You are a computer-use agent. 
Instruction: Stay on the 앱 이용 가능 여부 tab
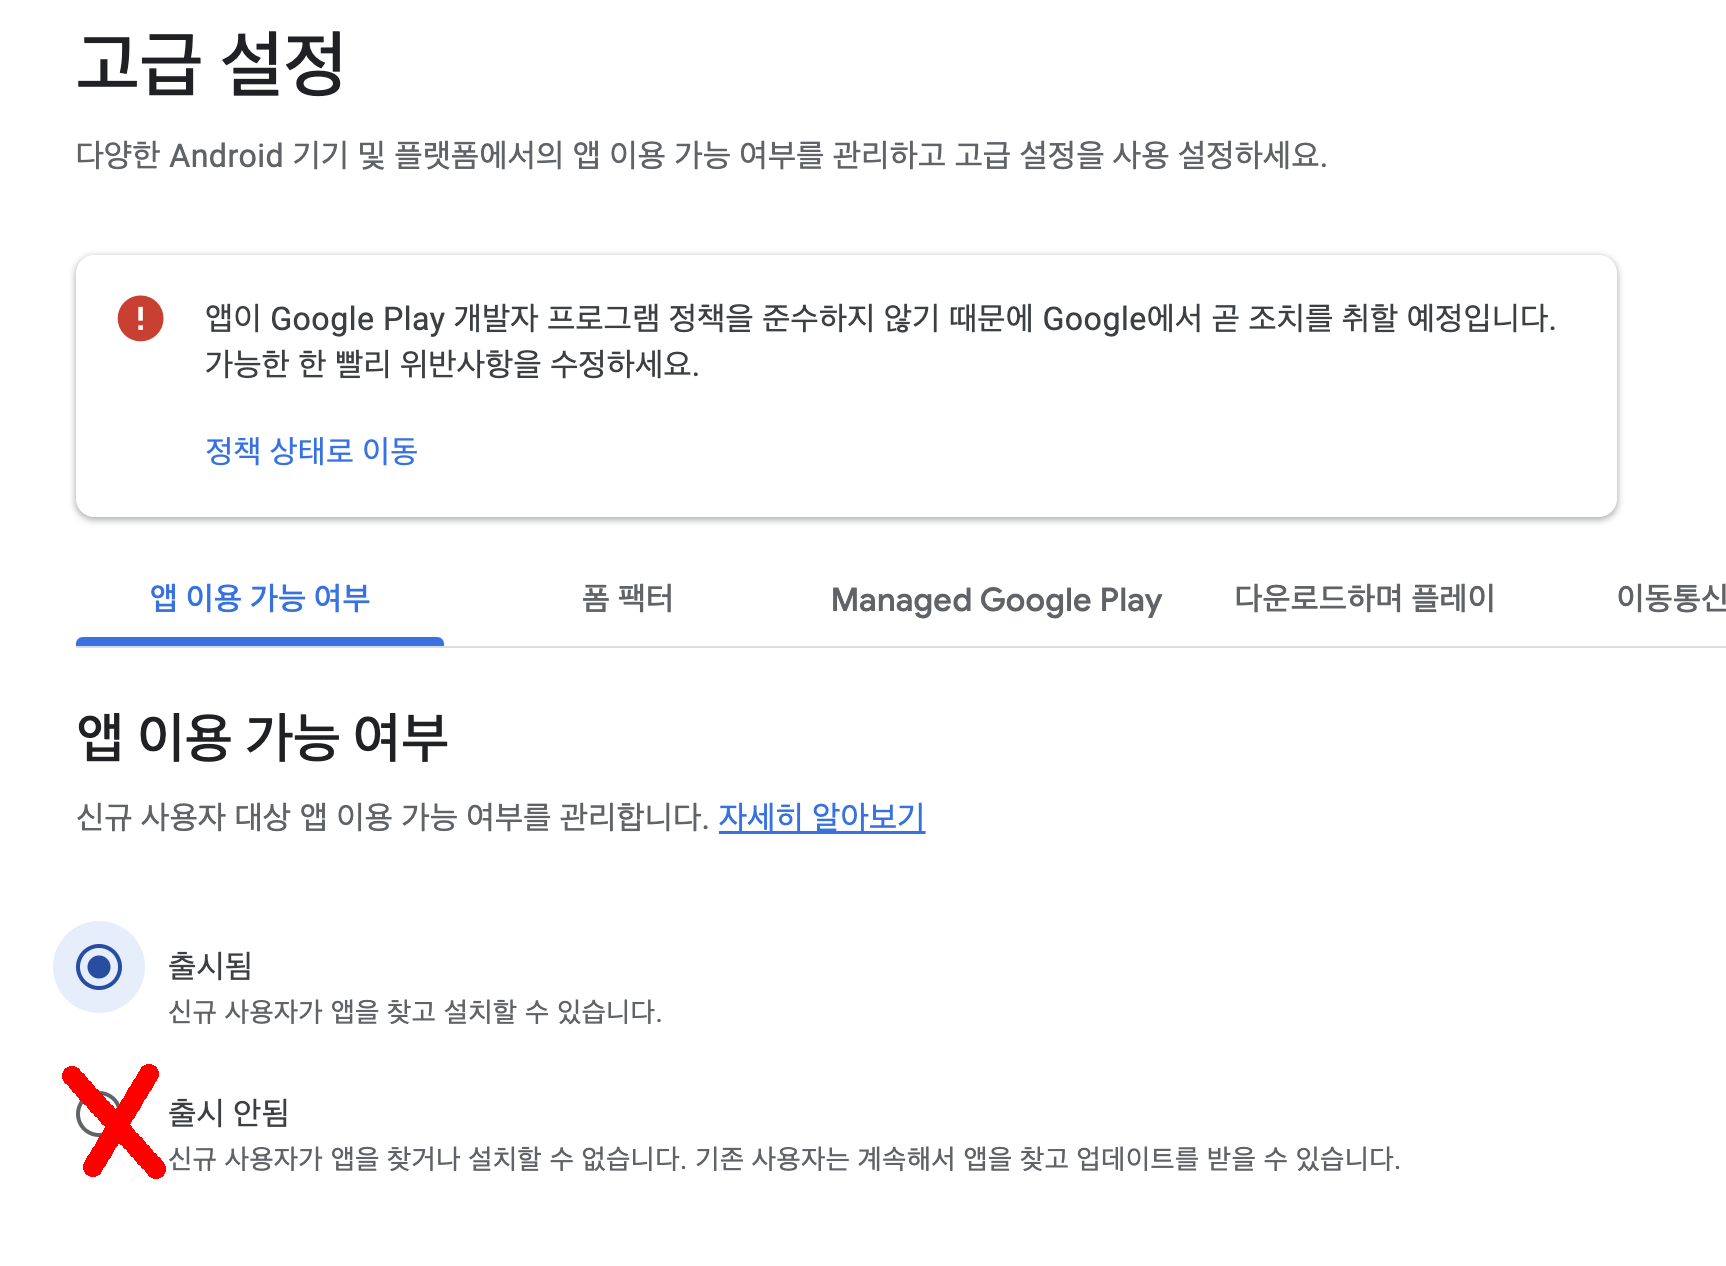(260, 599)
